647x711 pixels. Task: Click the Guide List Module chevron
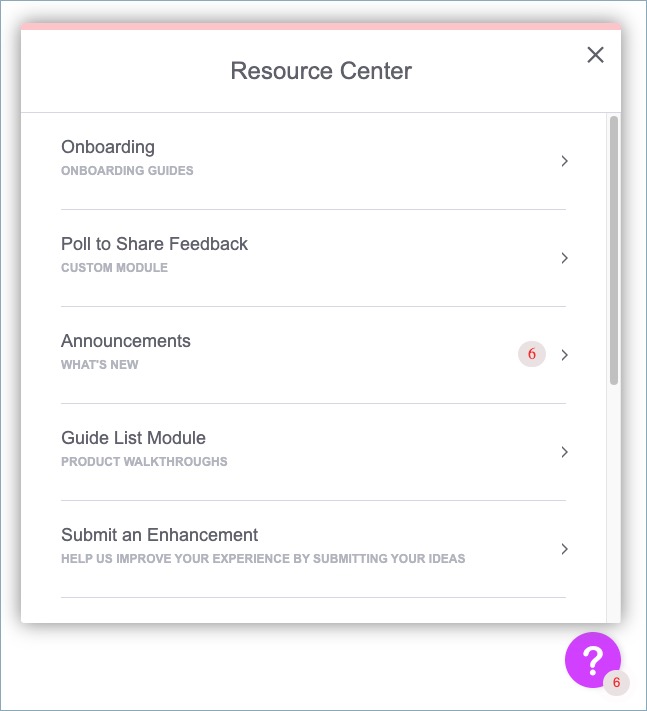pyautogui.click(x=564, y=452)
